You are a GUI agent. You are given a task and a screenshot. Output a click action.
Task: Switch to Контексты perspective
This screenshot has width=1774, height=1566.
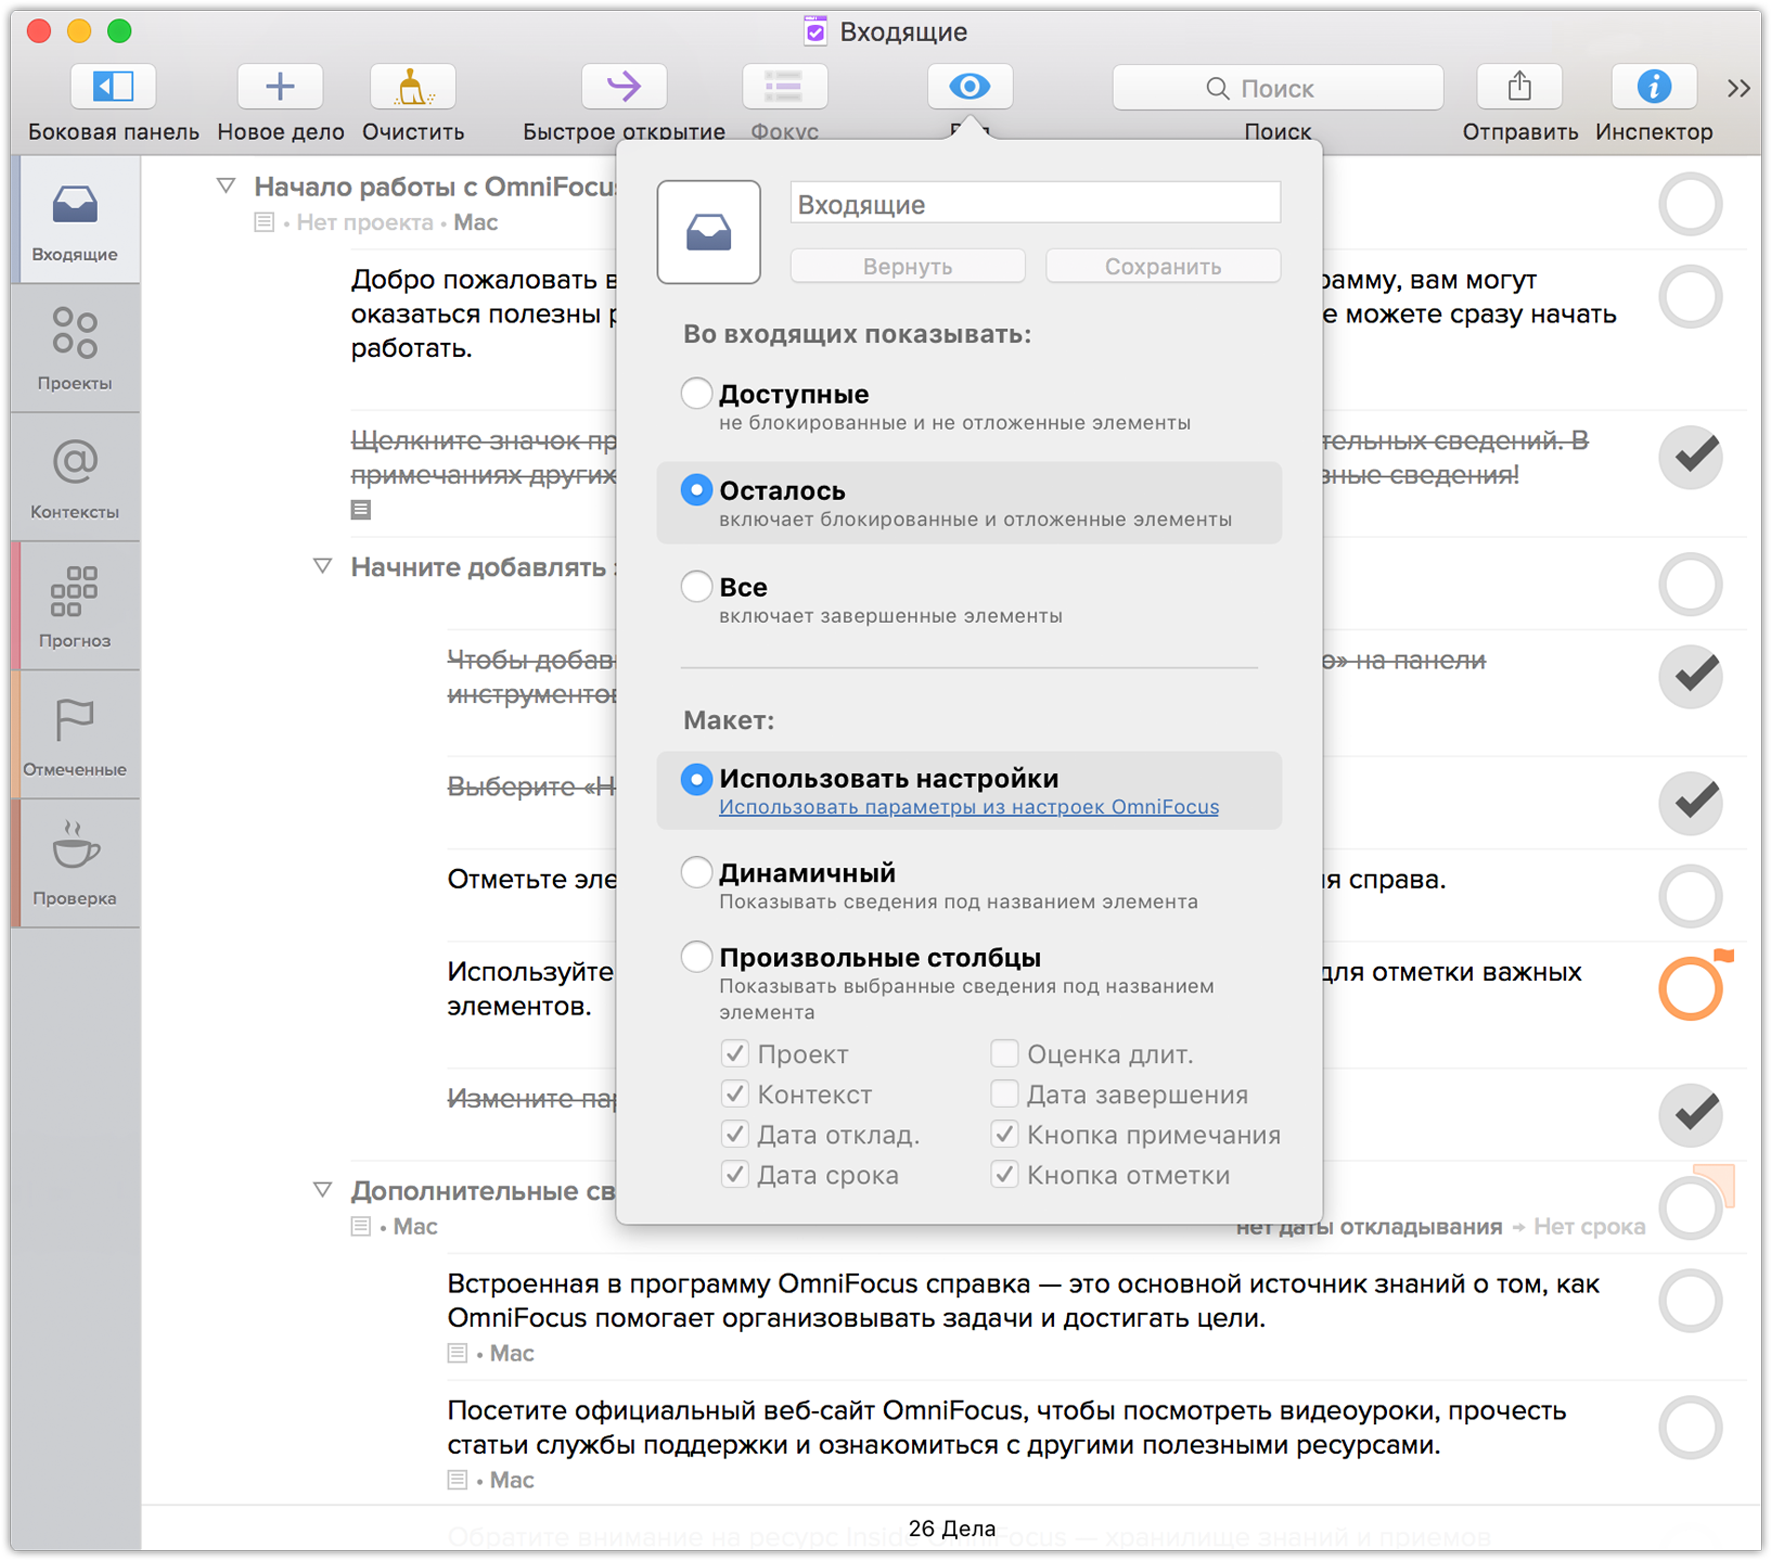click(x=75, y=479)
